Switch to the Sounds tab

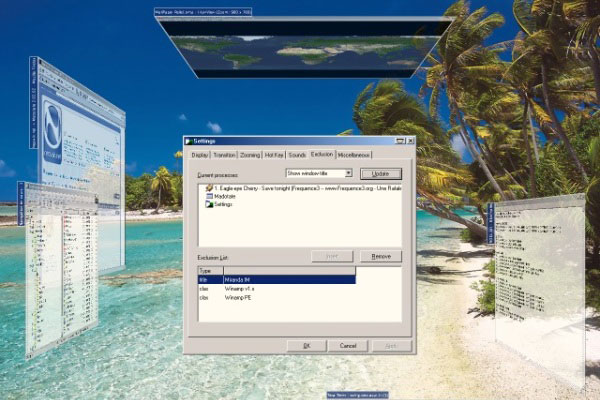297,155
